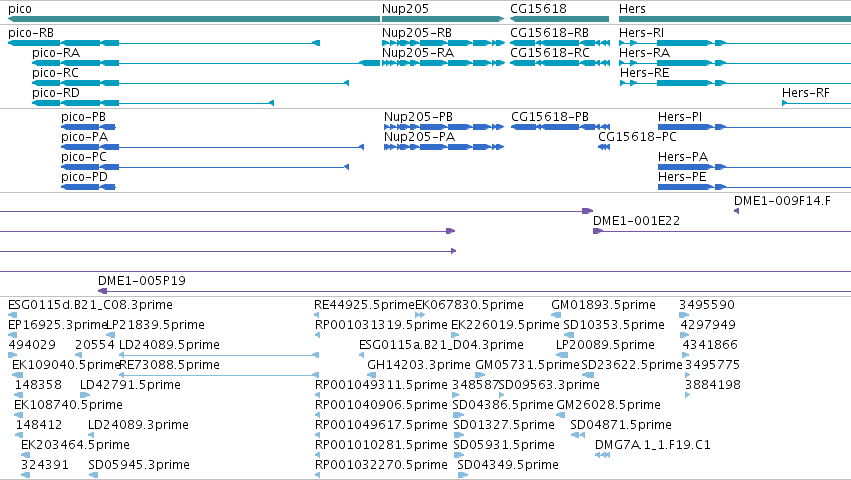Click the LD24089.5prime EST label
The width and height of the screenshot is (851, 480).
tap(169, 345)
